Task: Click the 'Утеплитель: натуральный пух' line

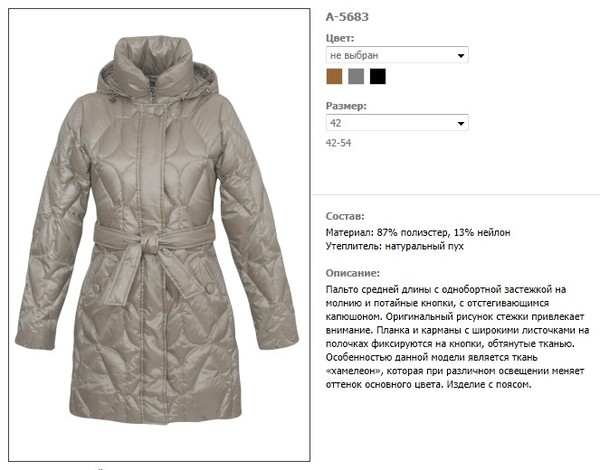Action: pyautogui.click(x=395, y=246)
